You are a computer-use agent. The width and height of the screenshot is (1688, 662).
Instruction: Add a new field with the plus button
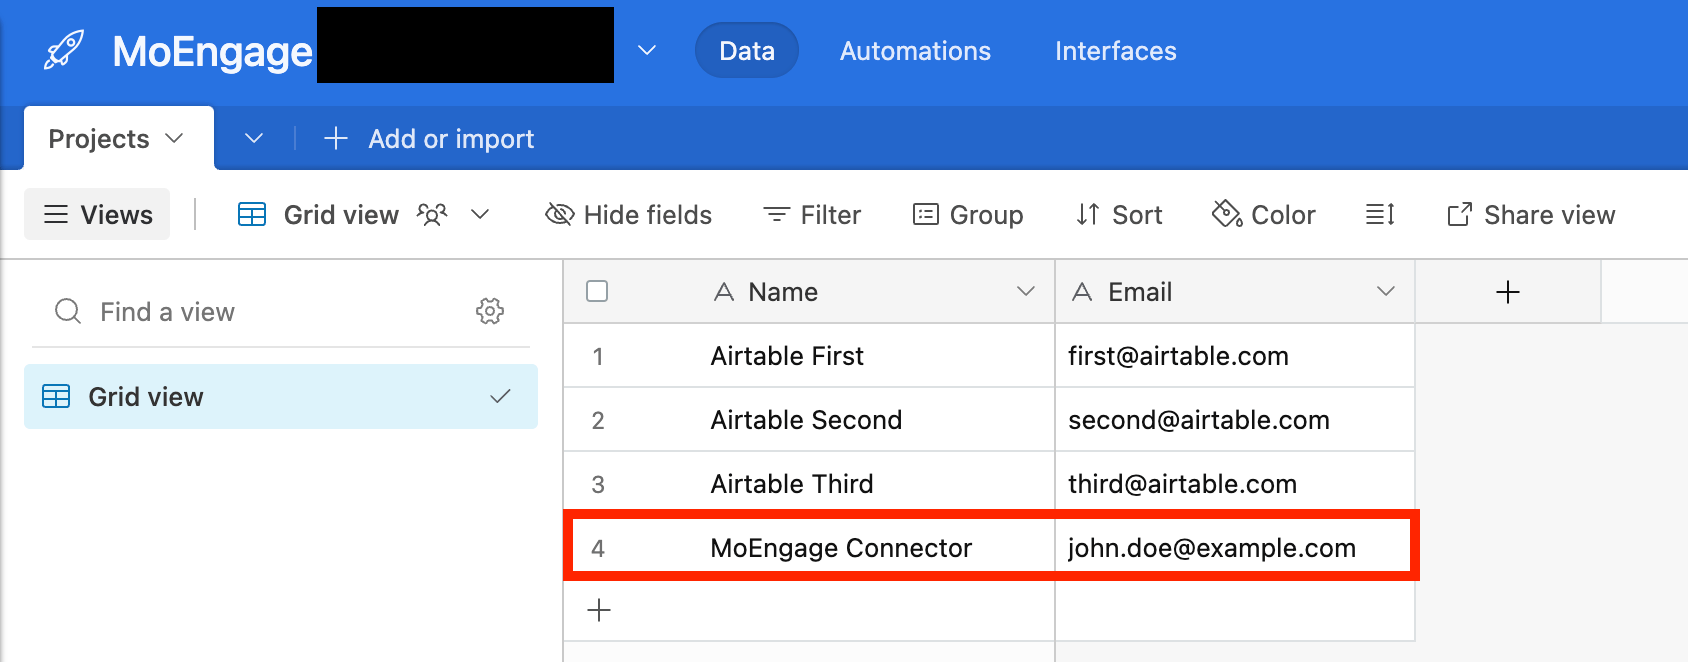pos(1508,292)
